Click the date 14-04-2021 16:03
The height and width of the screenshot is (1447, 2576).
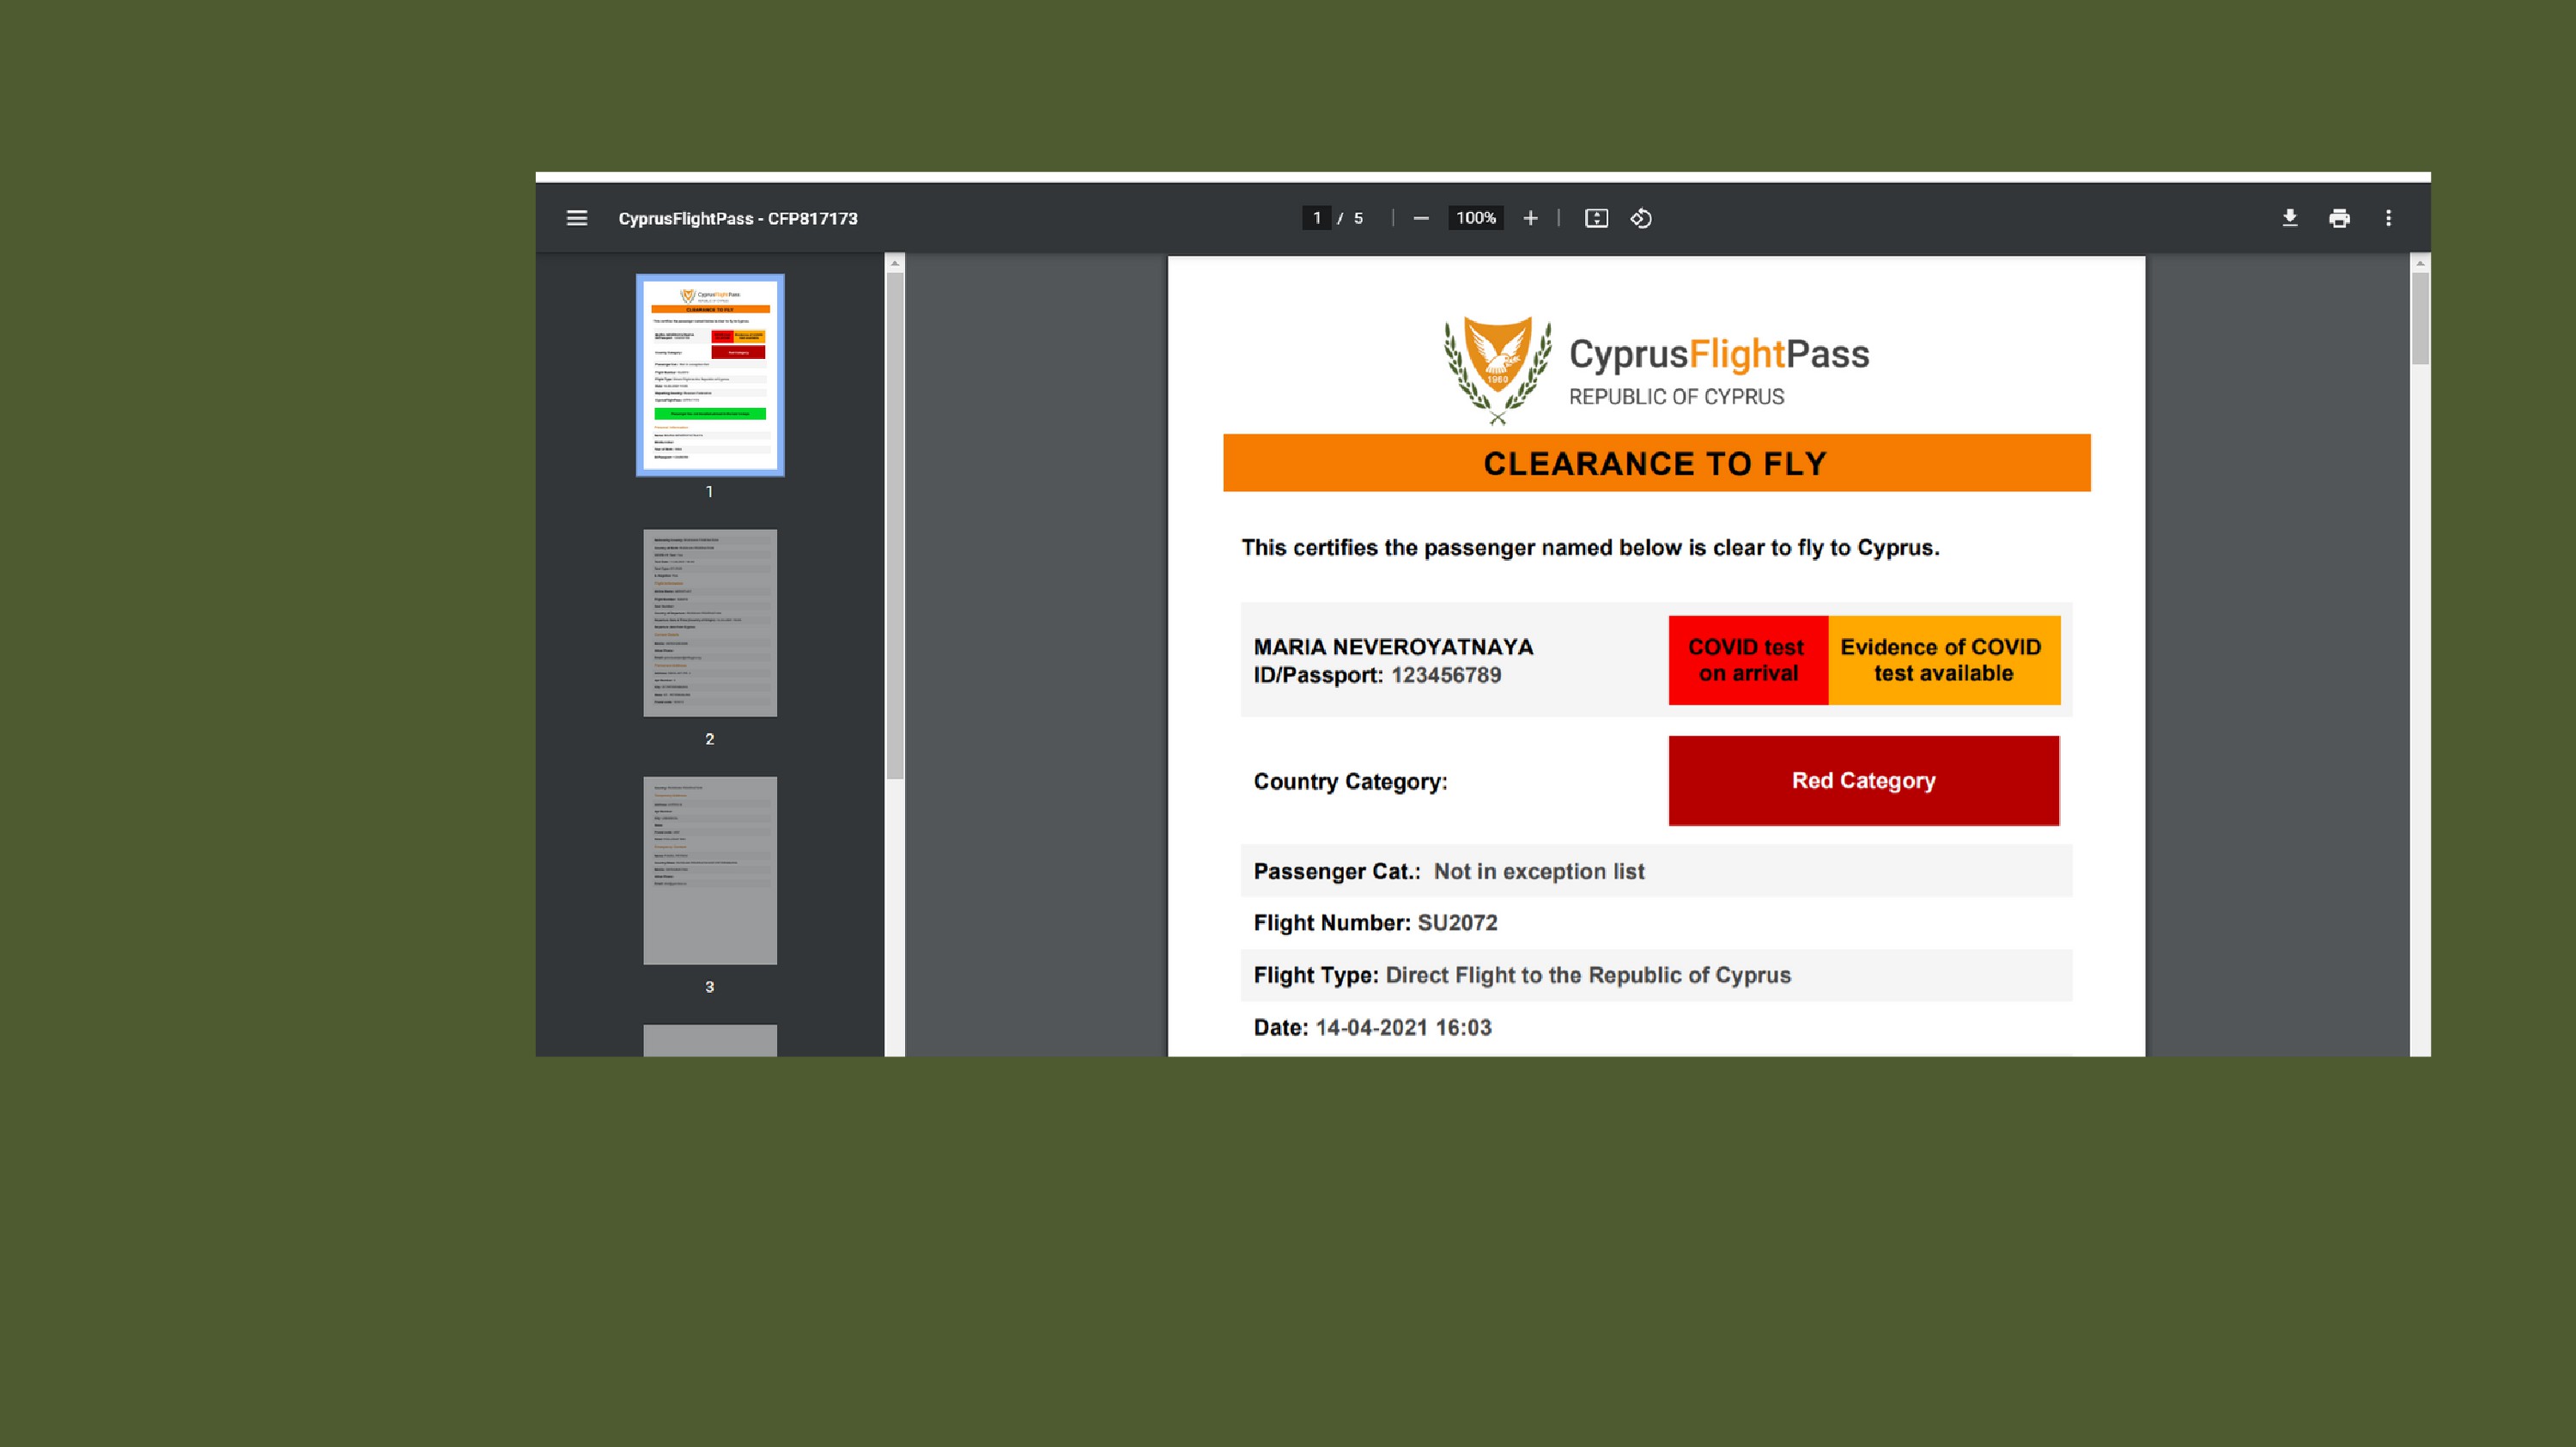1403,1028
